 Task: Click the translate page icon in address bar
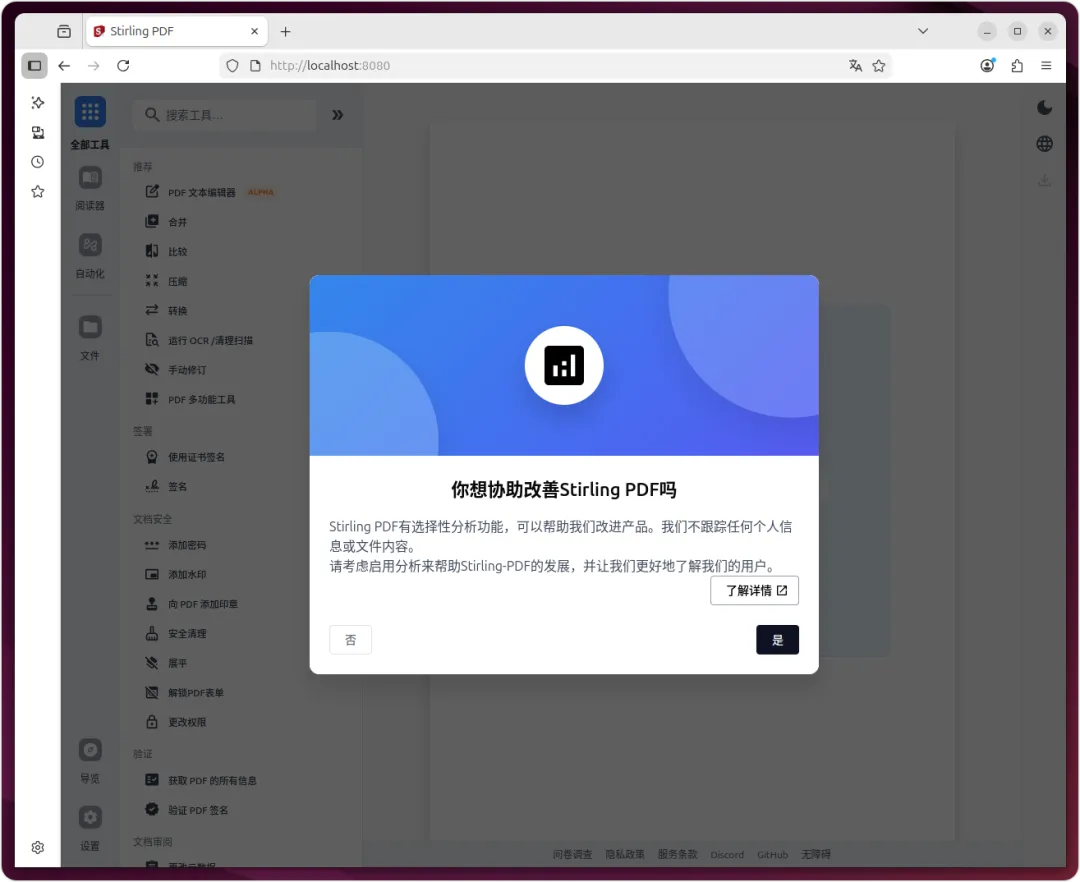(855, 65)
